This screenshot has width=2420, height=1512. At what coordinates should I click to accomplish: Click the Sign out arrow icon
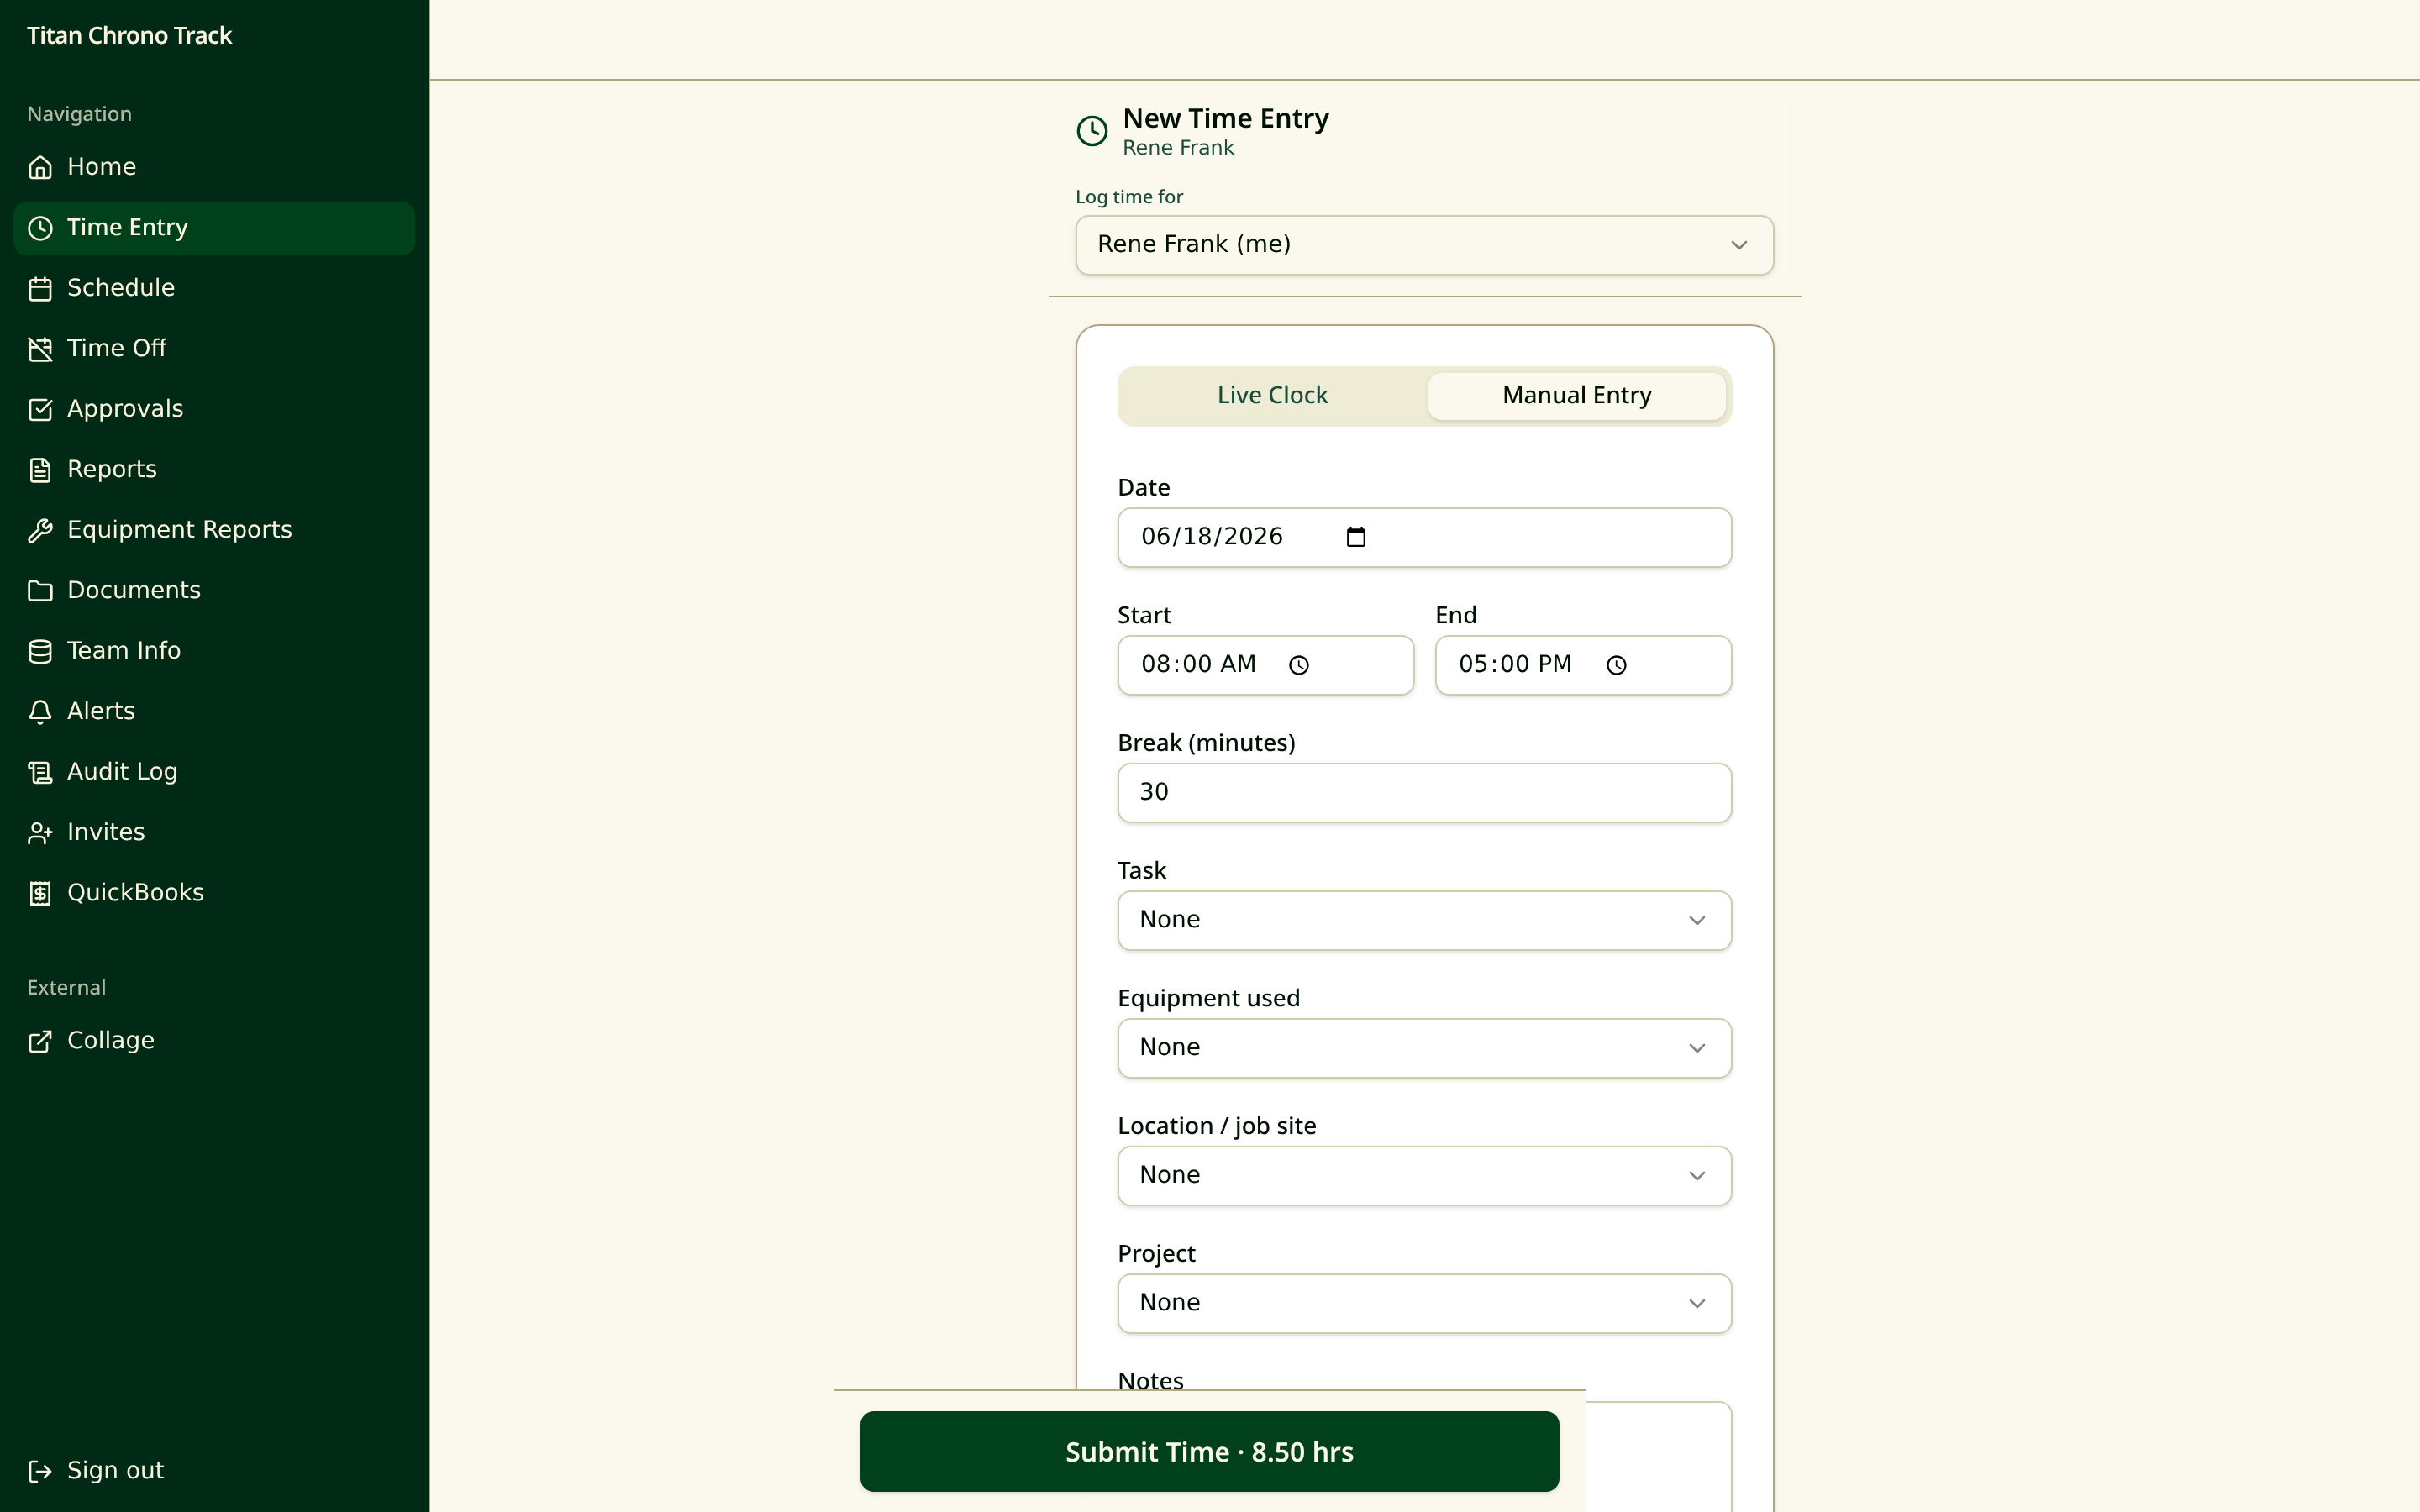(40, 1471)
